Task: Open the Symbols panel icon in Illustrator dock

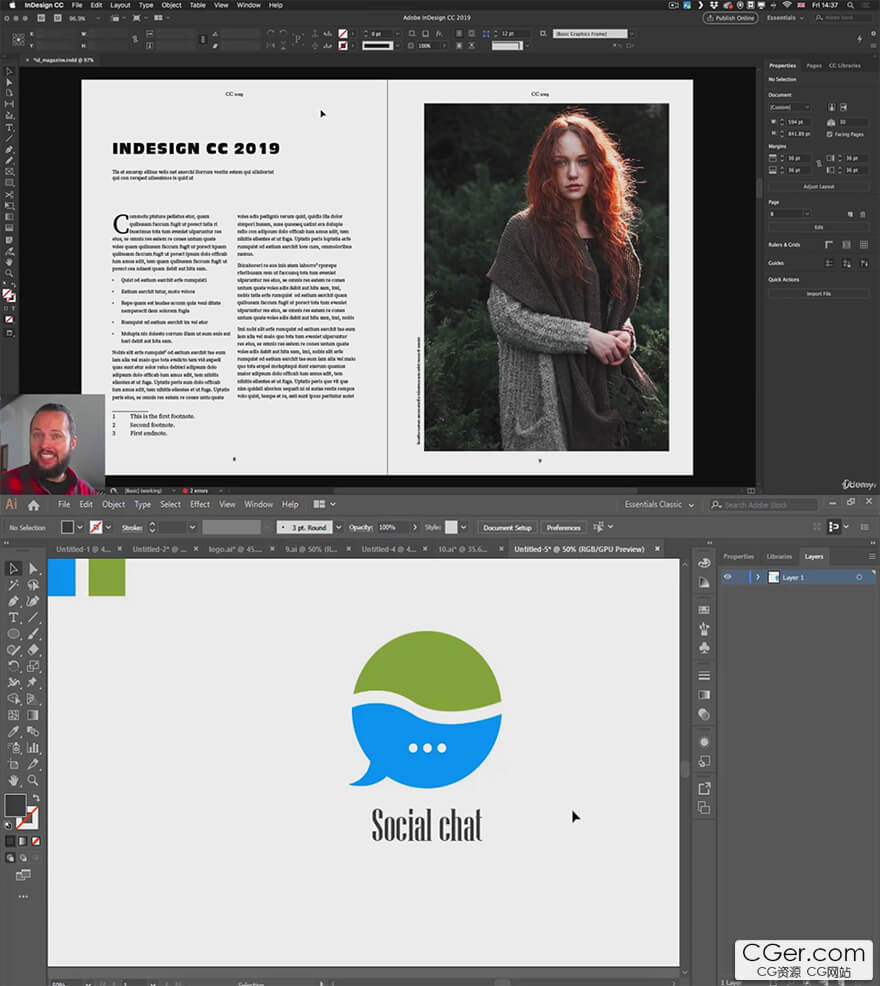Action: [704, 648]
